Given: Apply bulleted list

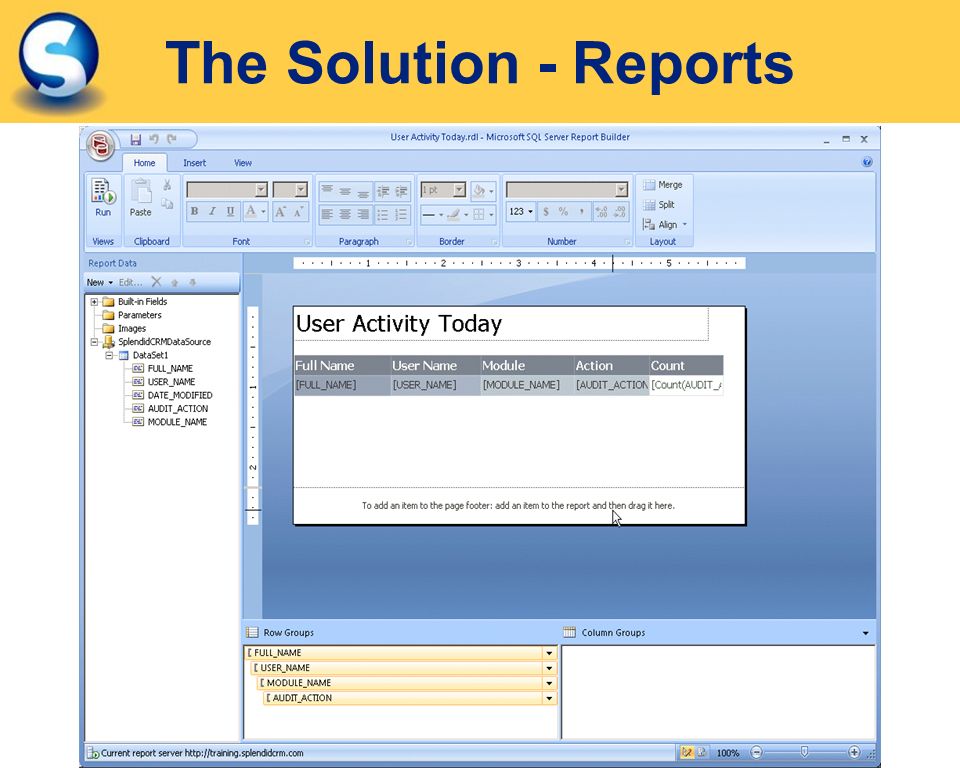Looking at the screenshot, I should (383, 214).
